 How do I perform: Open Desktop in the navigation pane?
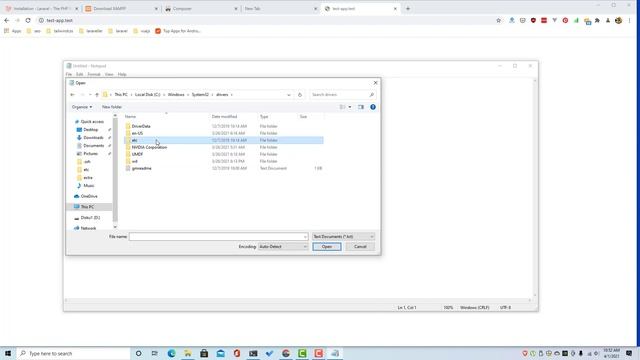[x=91, y=130]
